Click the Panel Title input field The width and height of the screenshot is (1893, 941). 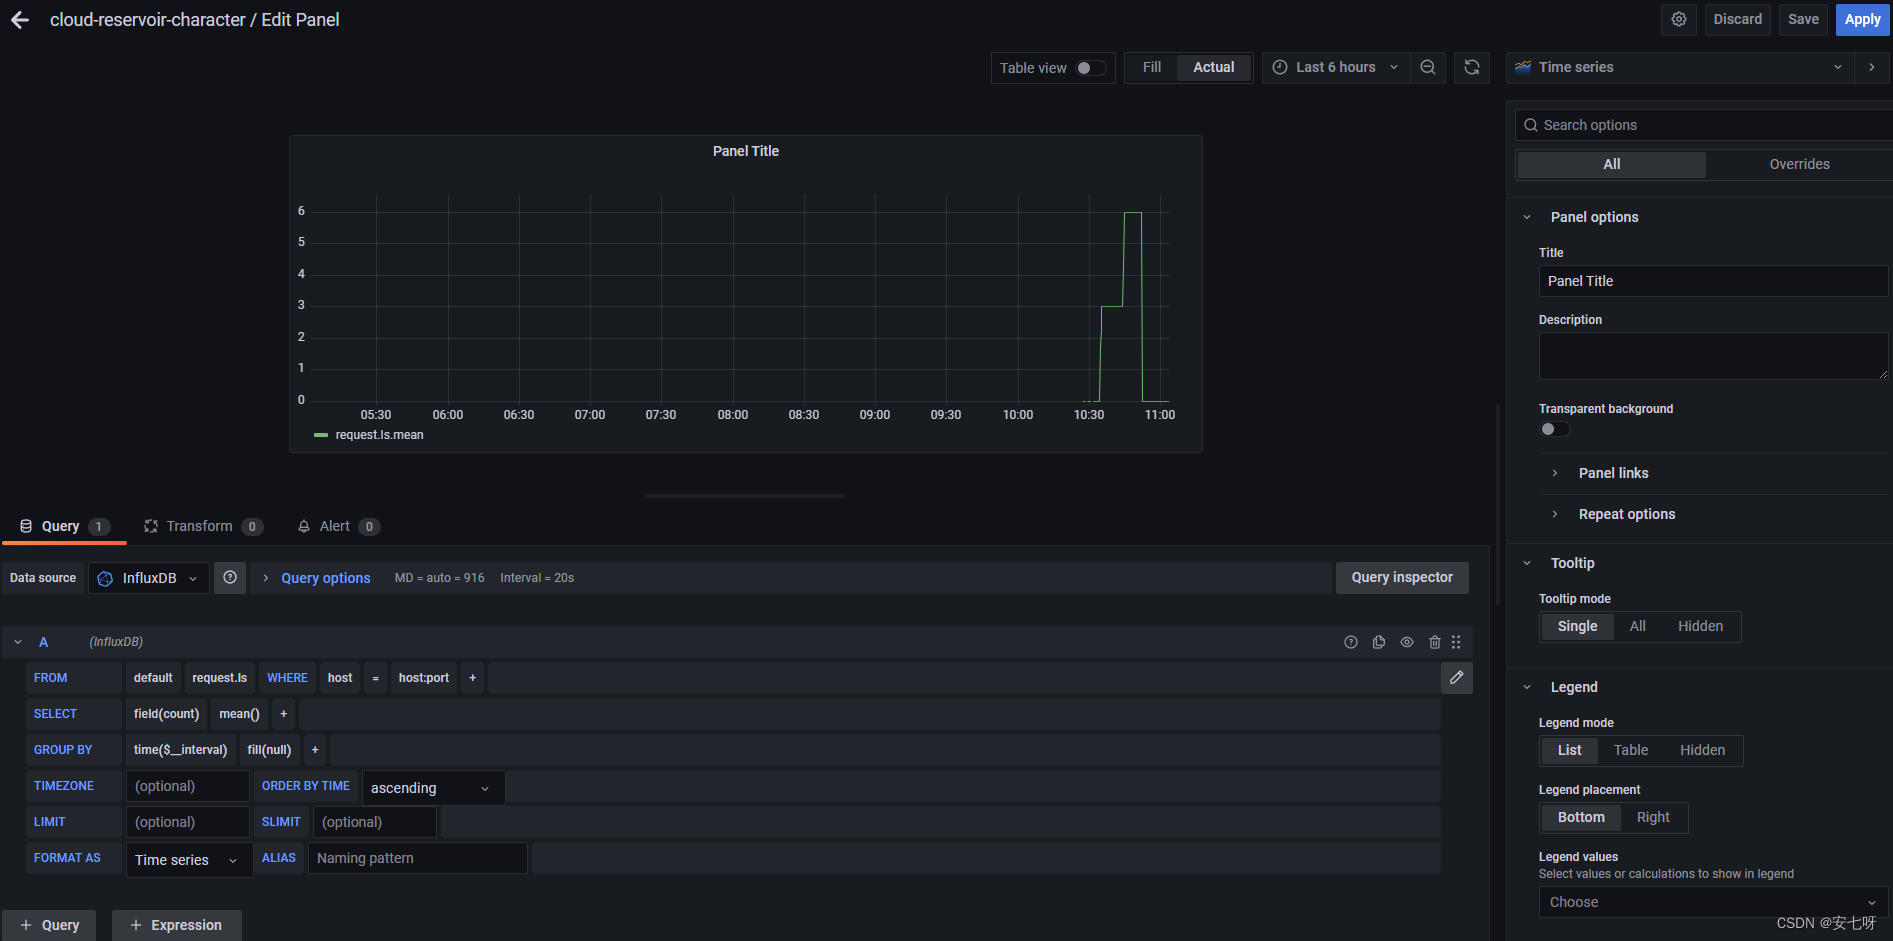pos(1713,281)
